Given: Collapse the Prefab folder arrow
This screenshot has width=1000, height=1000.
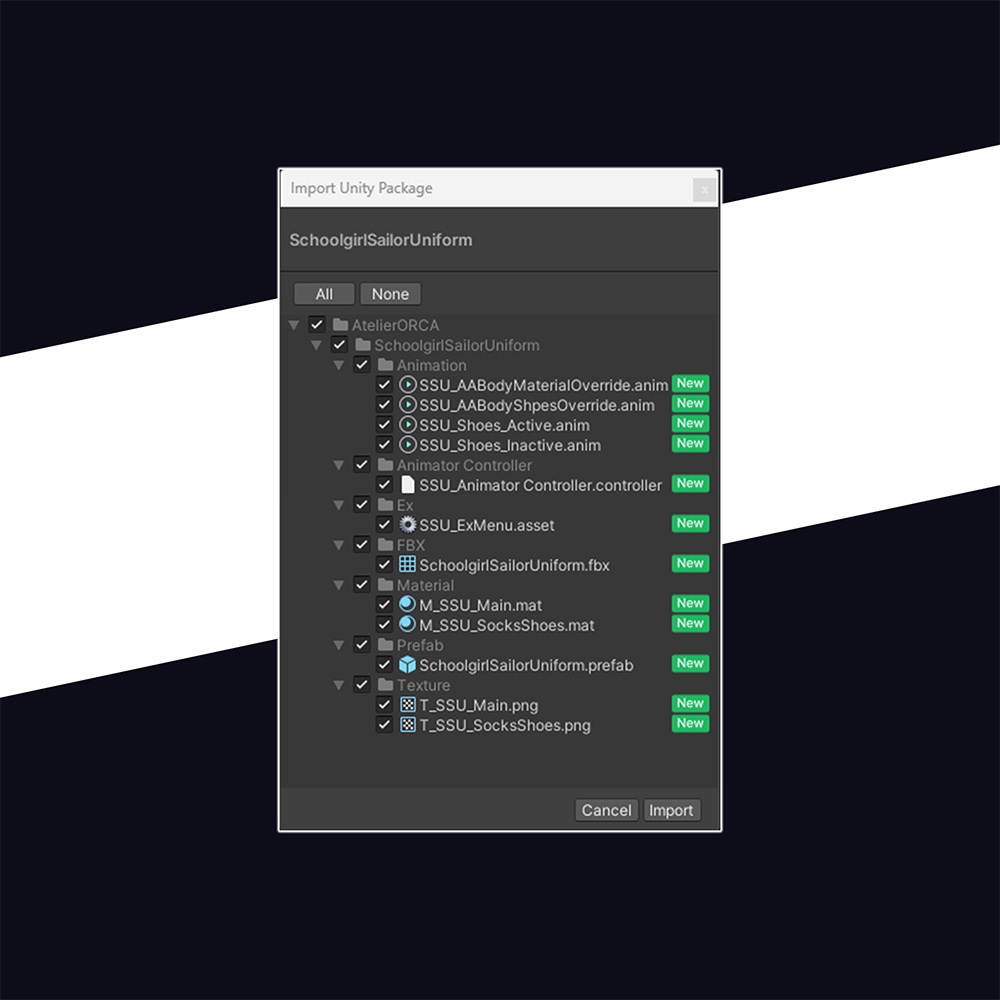Looking at the screenshot, I should (339, 645).
